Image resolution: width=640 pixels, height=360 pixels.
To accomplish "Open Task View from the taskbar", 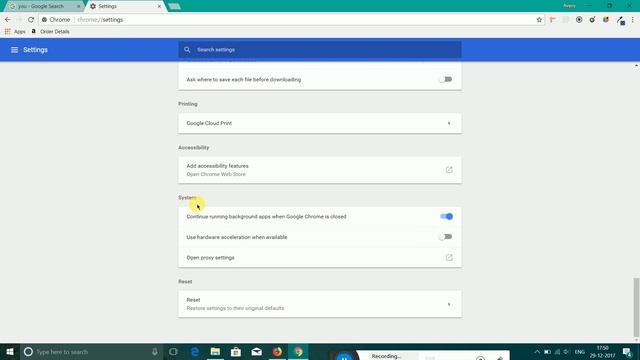I will [x=173, y=352].
